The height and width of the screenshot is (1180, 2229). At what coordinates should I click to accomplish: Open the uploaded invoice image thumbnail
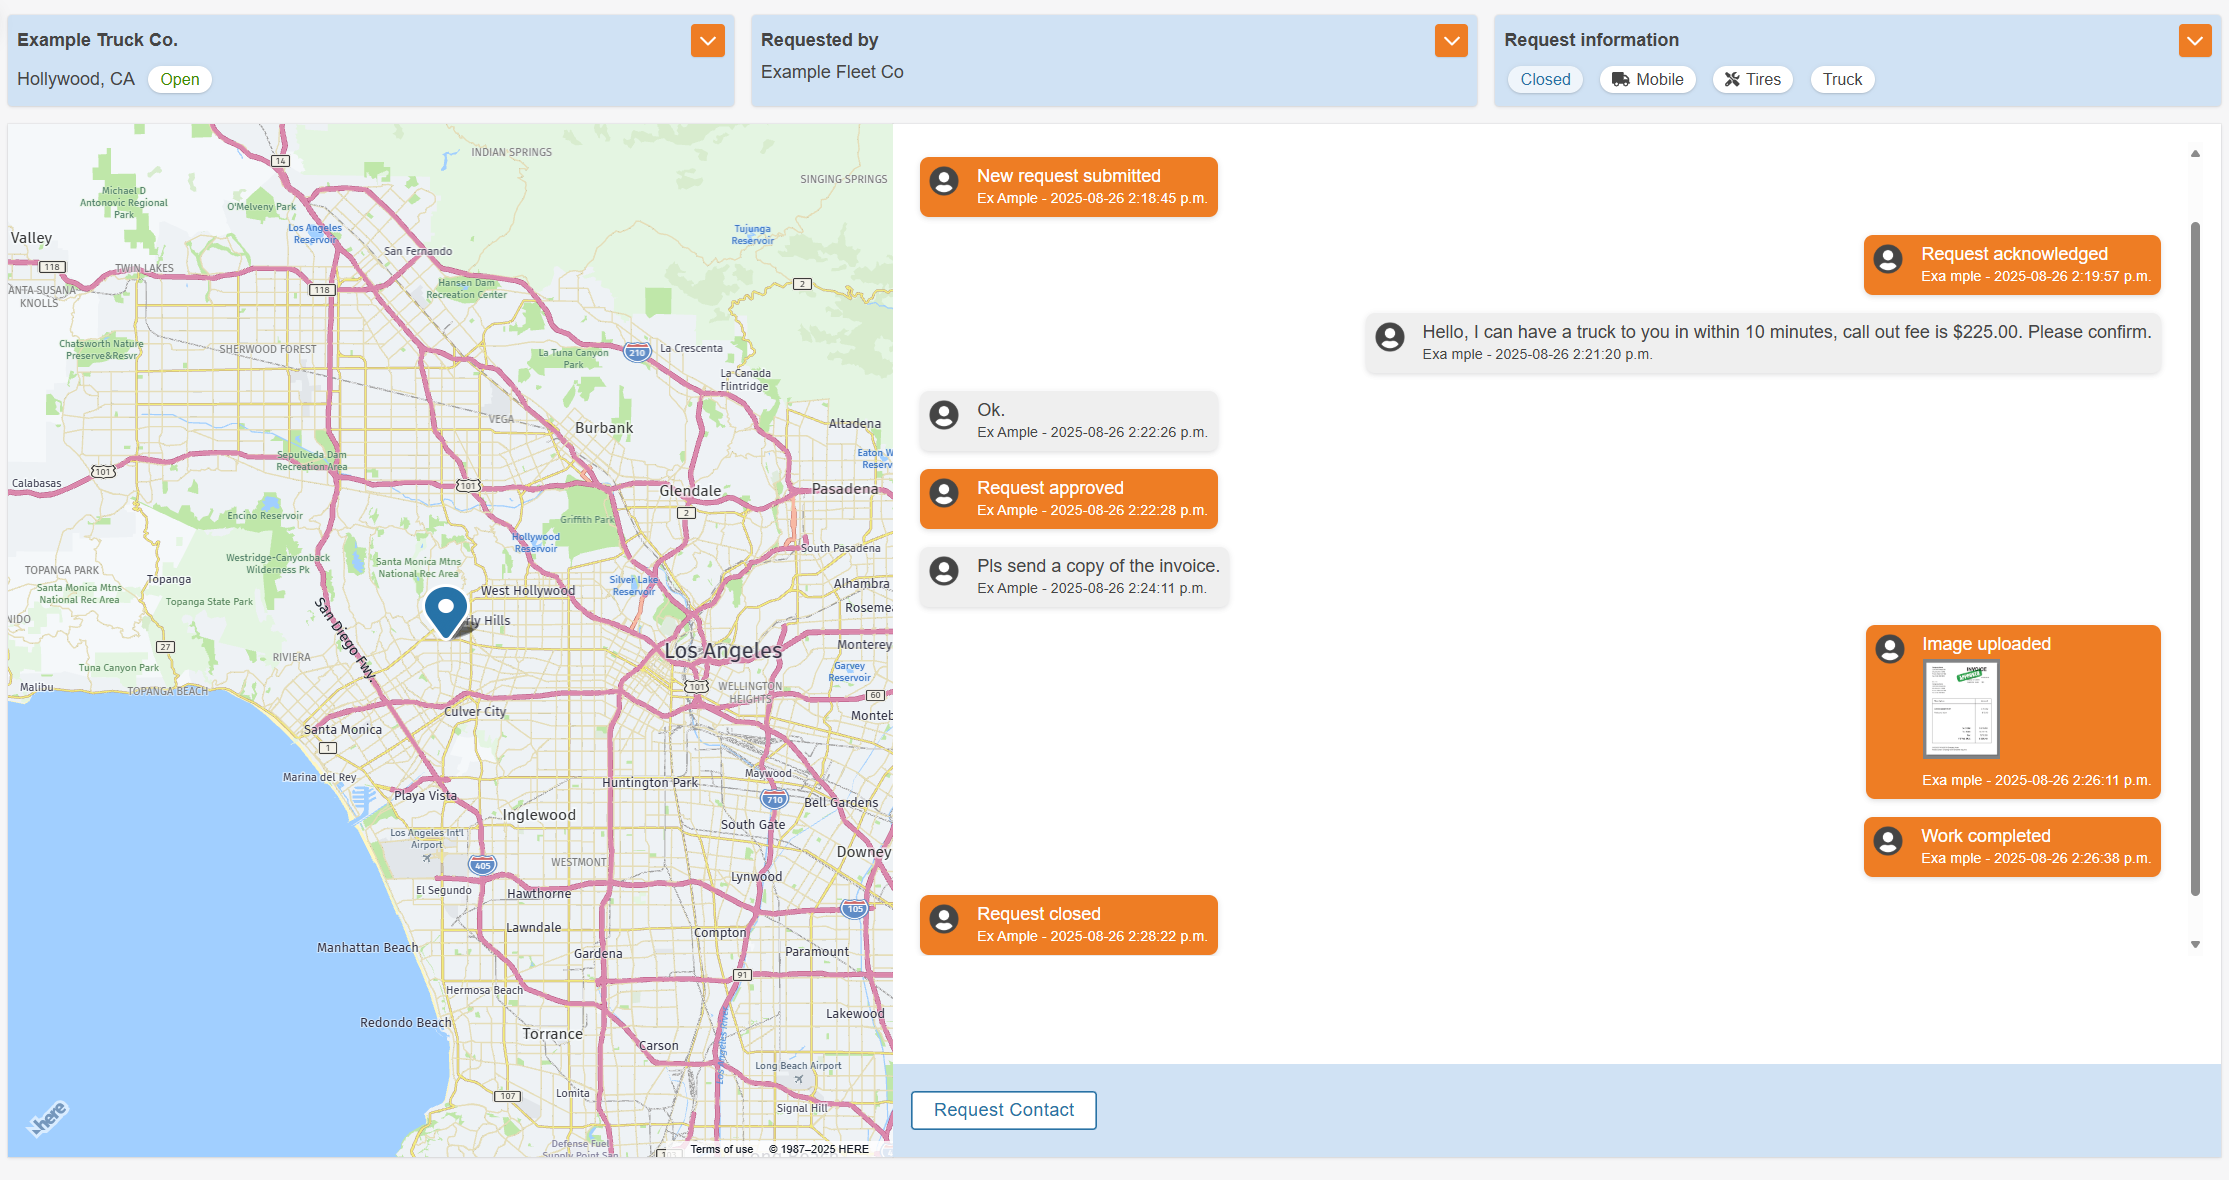[x=1961, y=709]
